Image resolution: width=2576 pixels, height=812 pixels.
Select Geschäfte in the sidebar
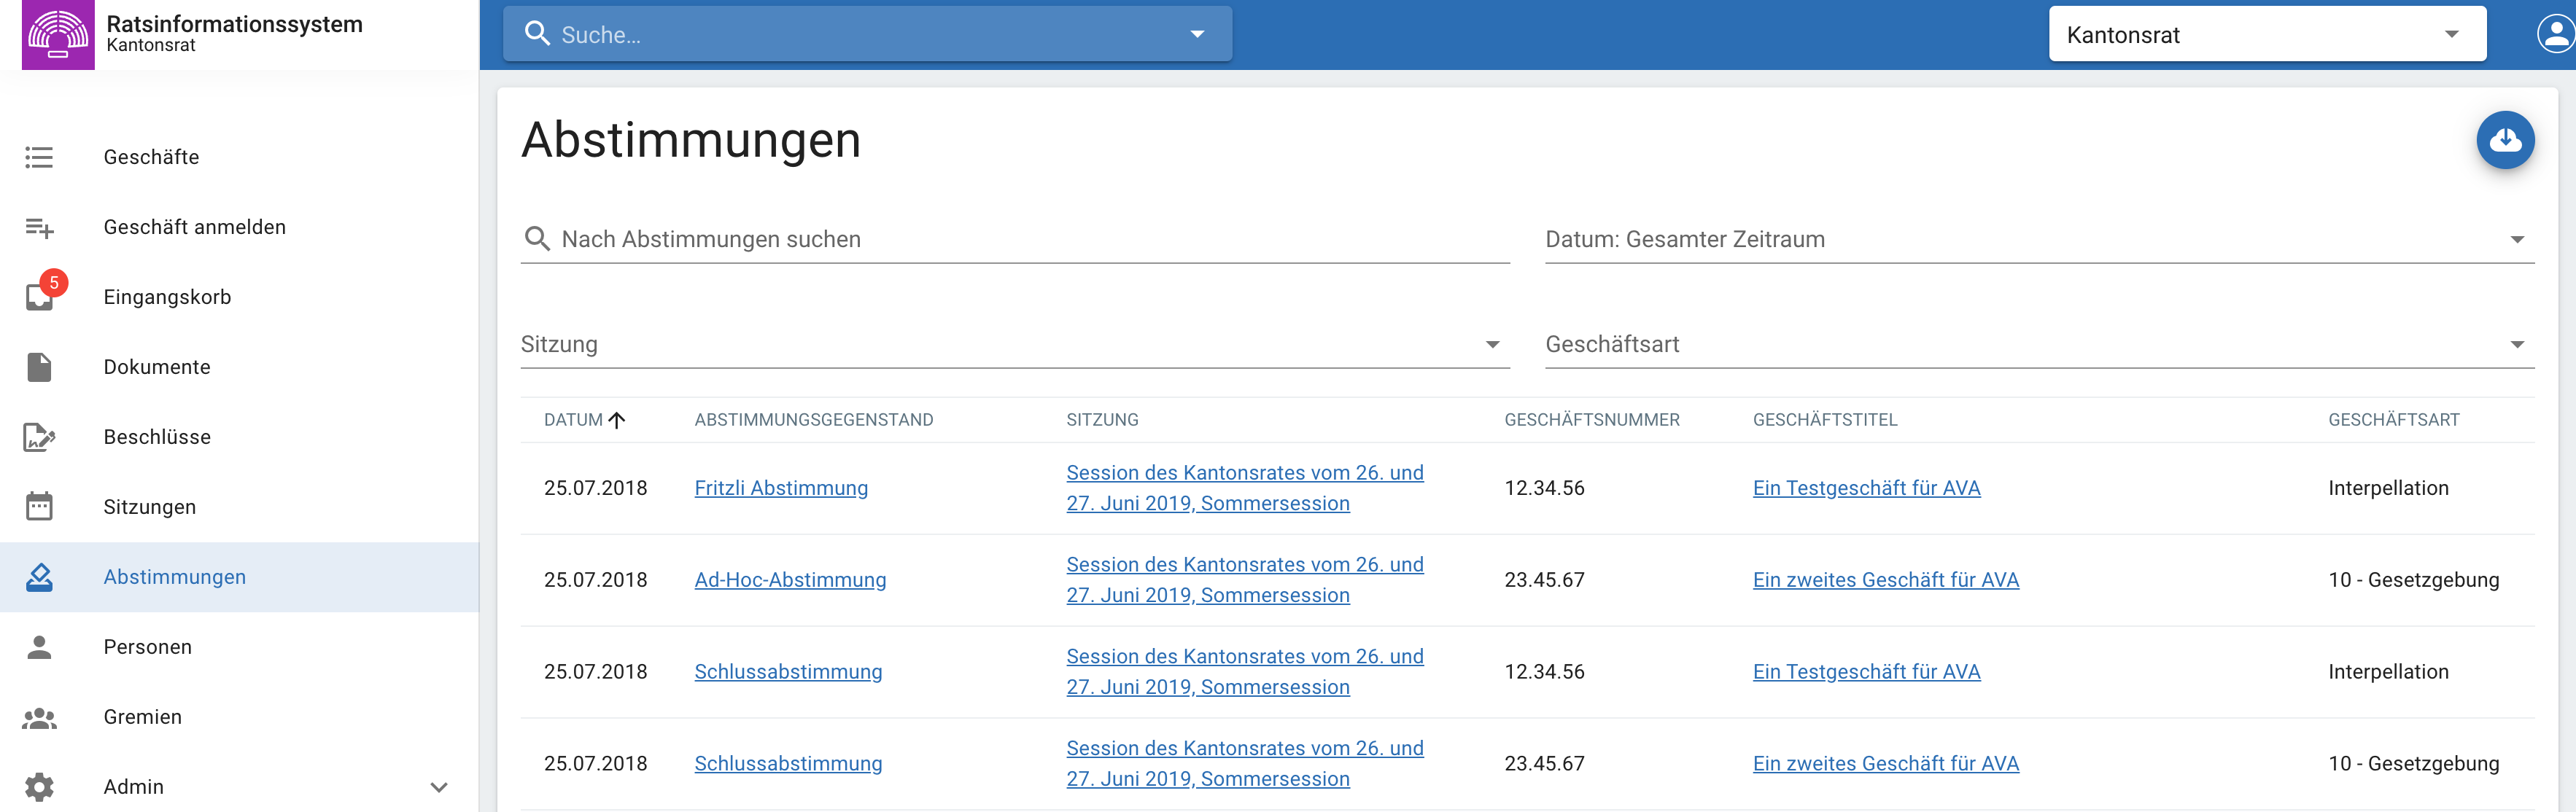click(x=151, y=157)
